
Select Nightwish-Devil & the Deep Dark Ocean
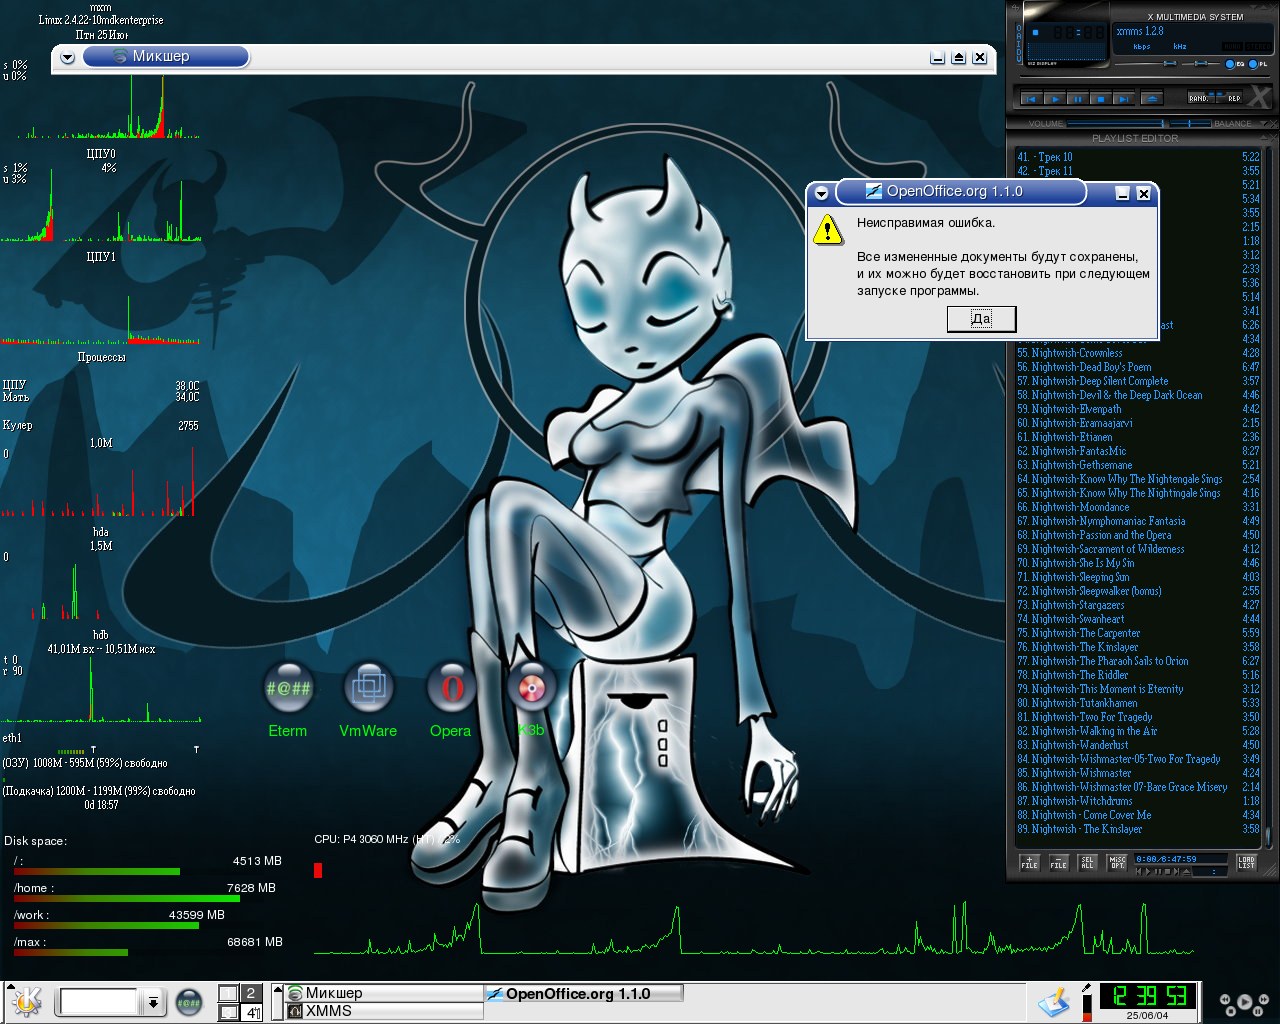pos(1138,395)
